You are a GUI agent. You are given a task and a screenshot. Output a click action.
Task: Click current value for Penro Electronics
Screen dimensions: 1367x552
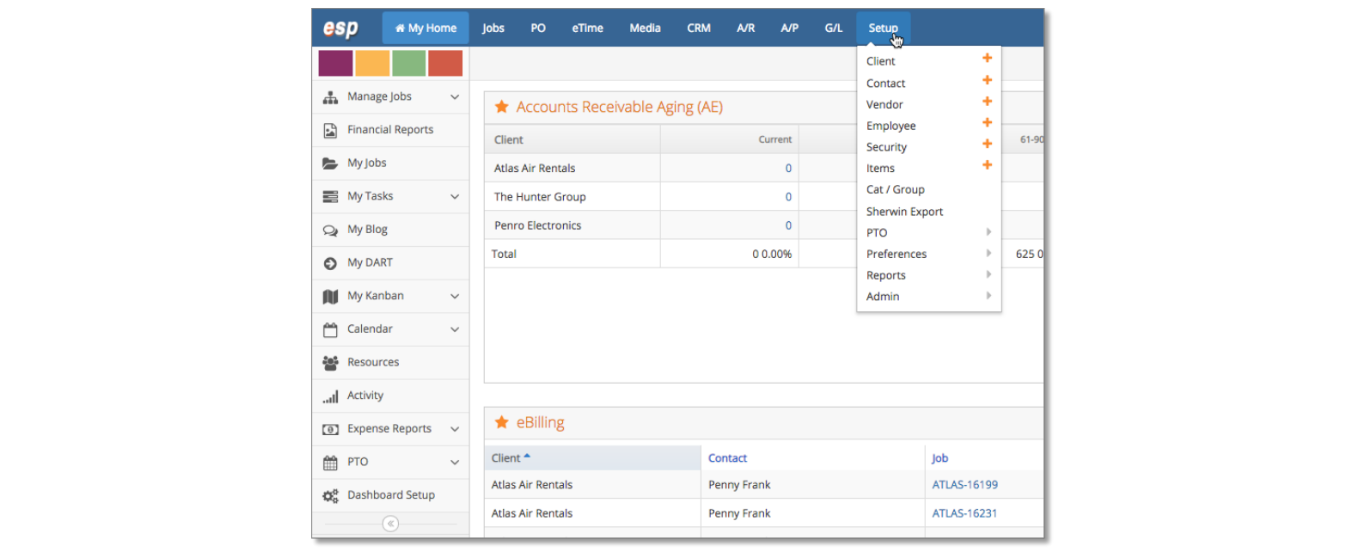(x=788, y=226)
